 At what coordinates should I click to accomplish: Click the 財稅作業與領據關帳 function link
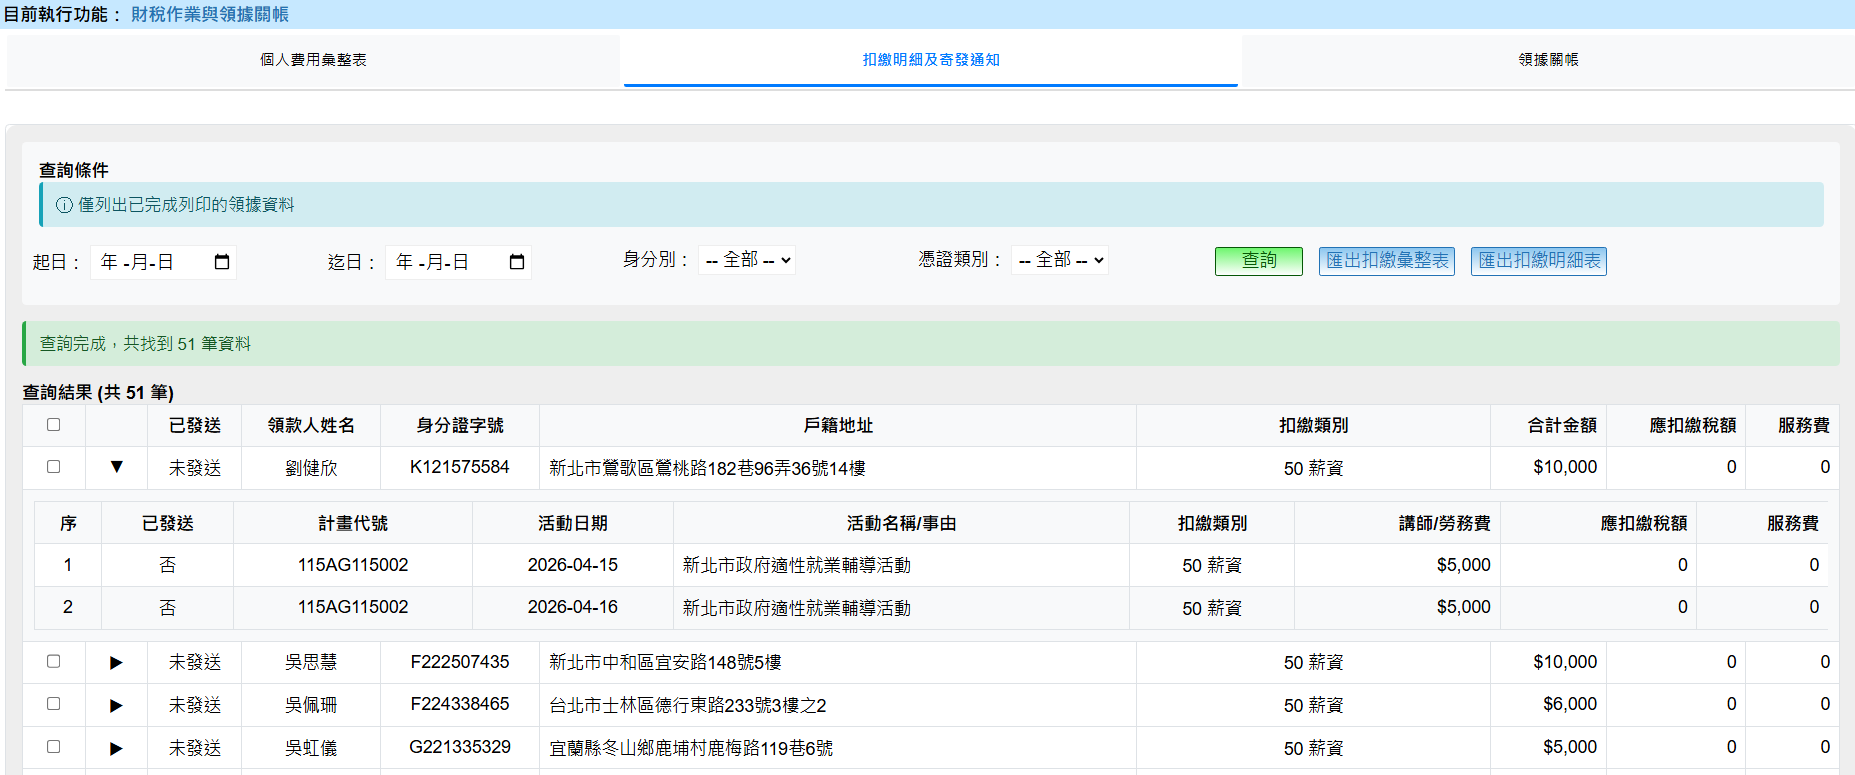coord(210,14)
